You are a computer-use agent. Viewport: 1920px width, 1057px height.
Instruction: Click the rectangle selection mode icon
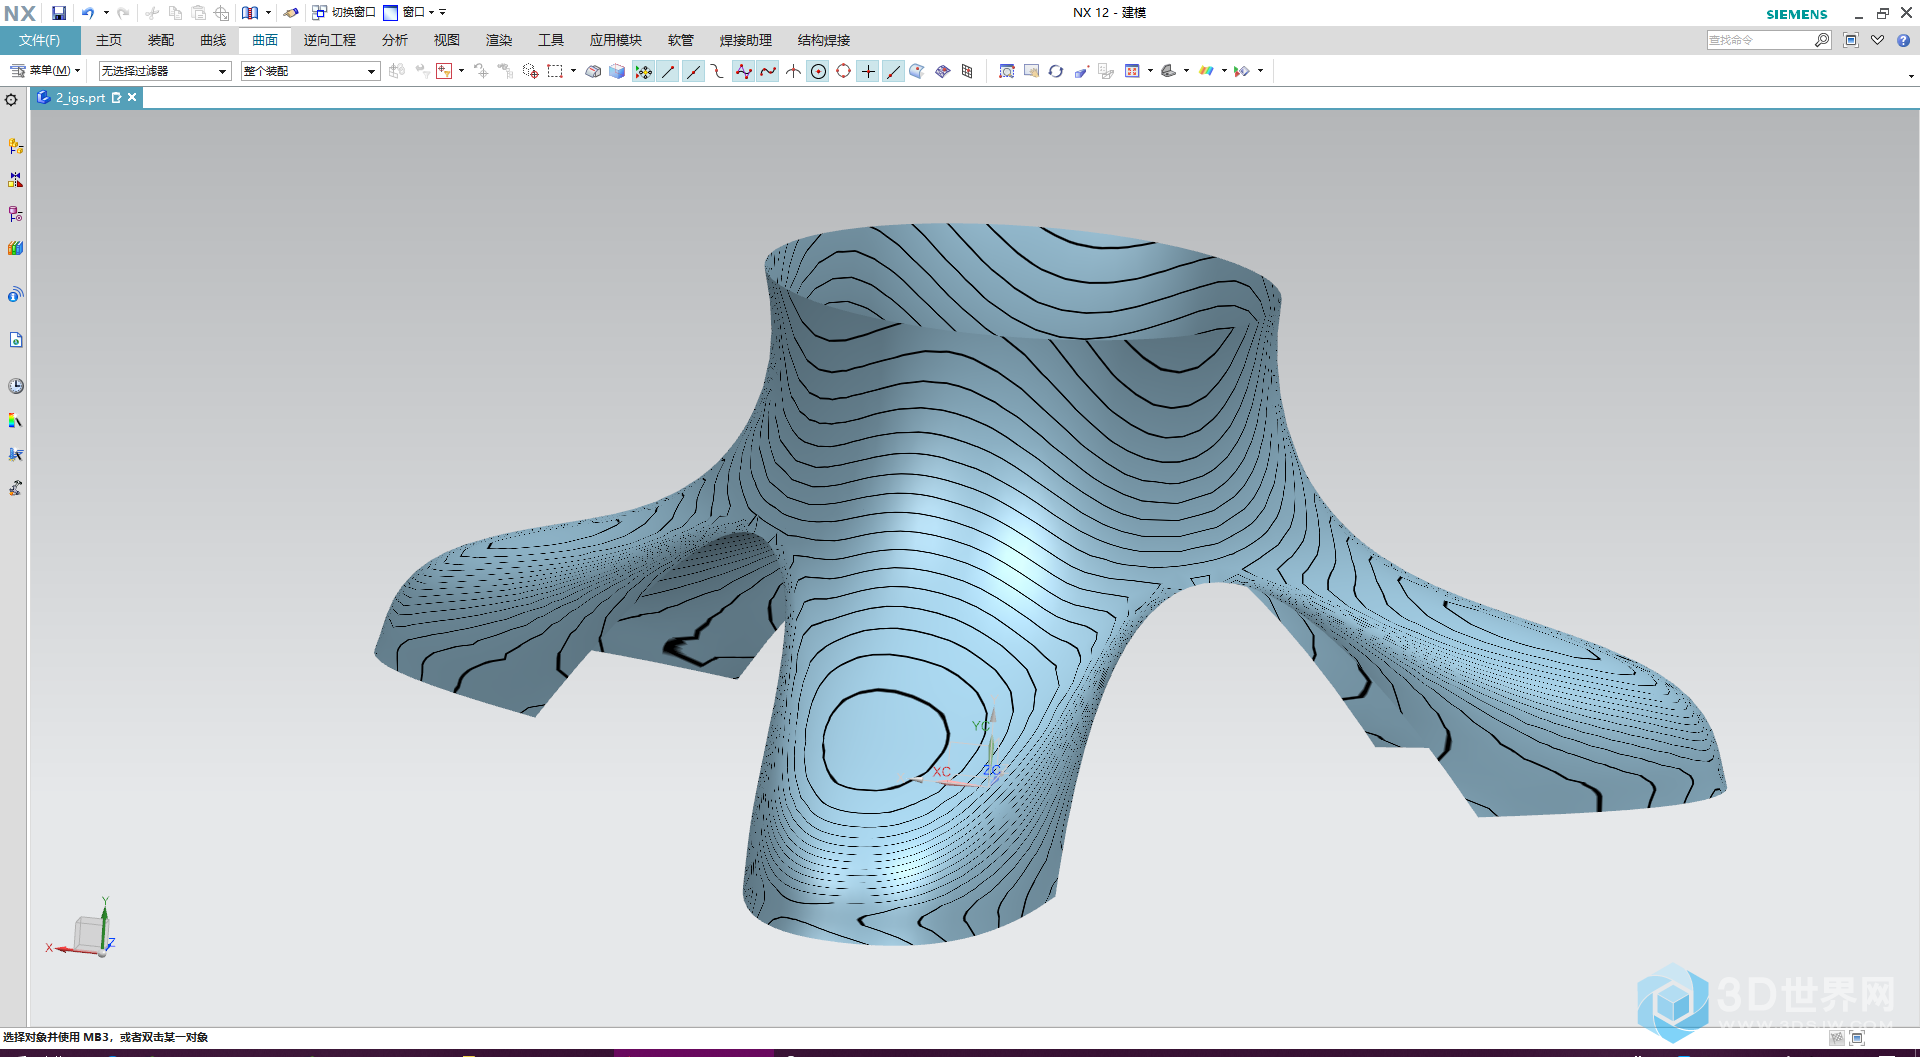[x=555, y=71]
